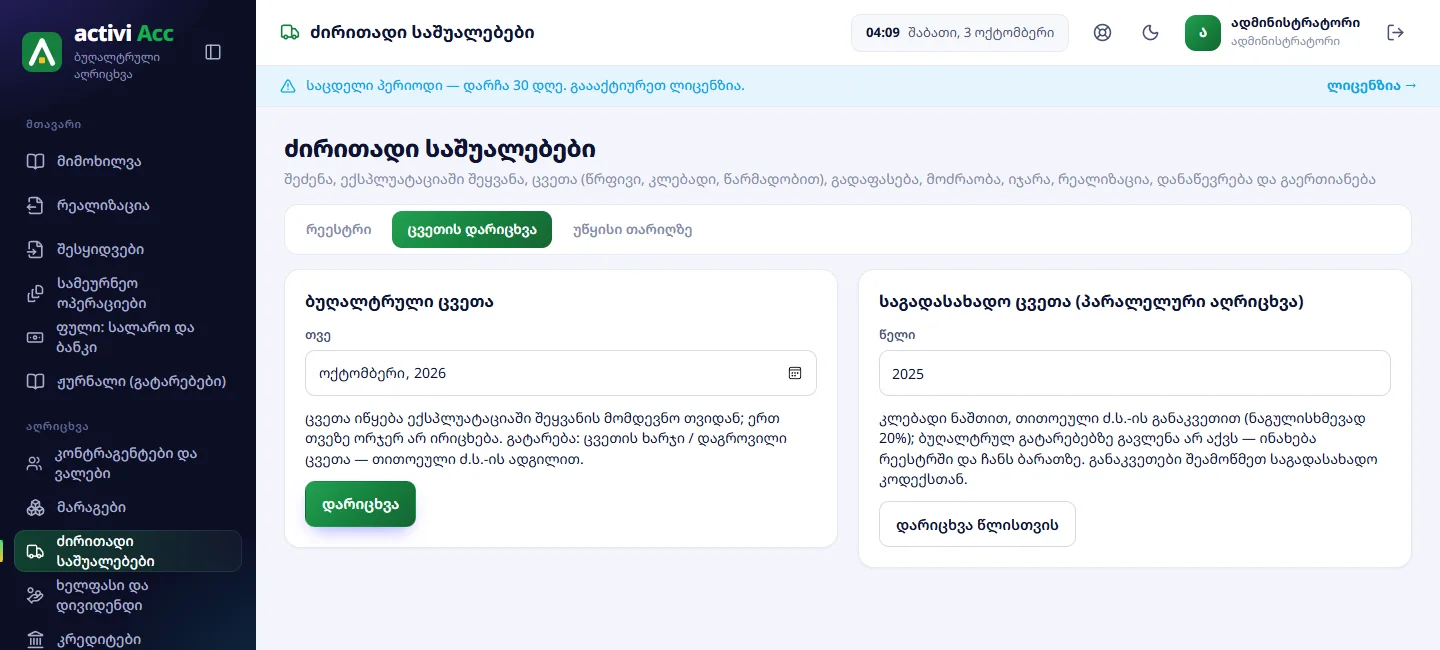This screenshot has height=650, width=1440.
Task: Click the logout icon
Action: 1396,33
